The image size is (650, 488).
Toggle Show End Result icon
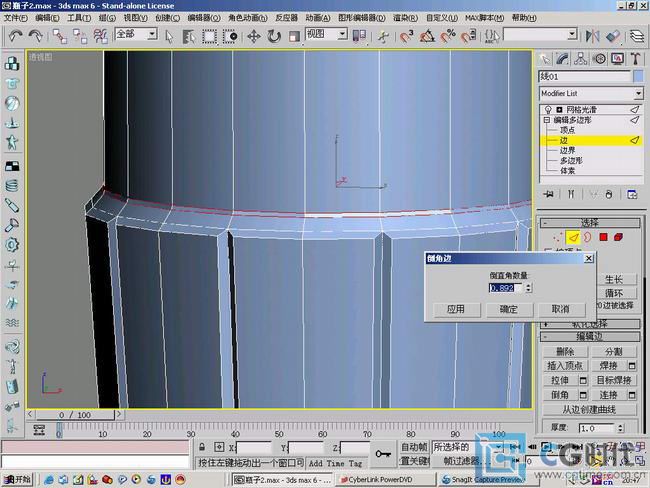[571, 194]
